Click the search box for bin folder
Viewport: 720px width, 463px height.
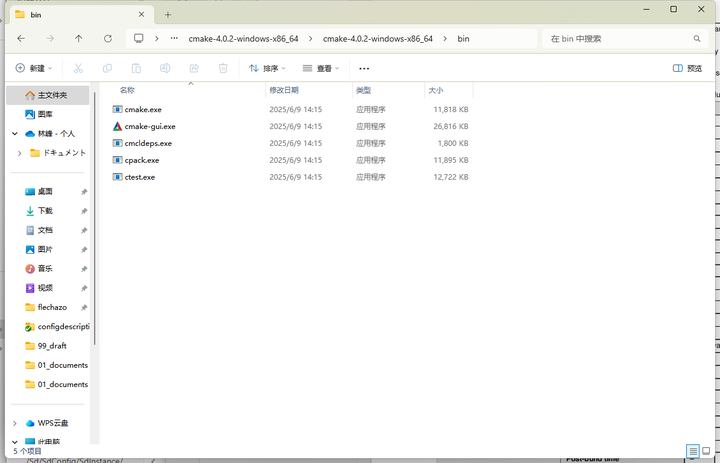(x=624, y=39)
